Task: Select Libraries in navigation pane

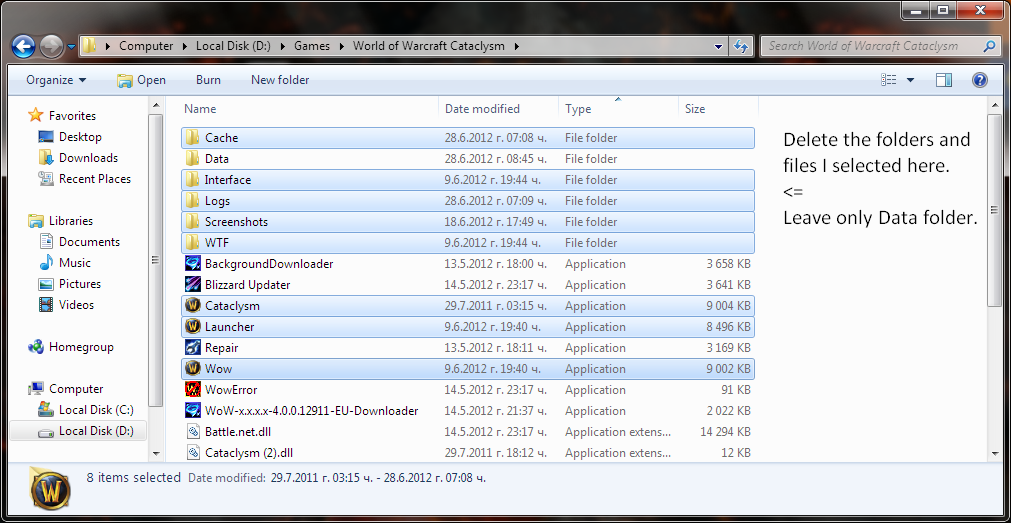Action: (71, 221)
